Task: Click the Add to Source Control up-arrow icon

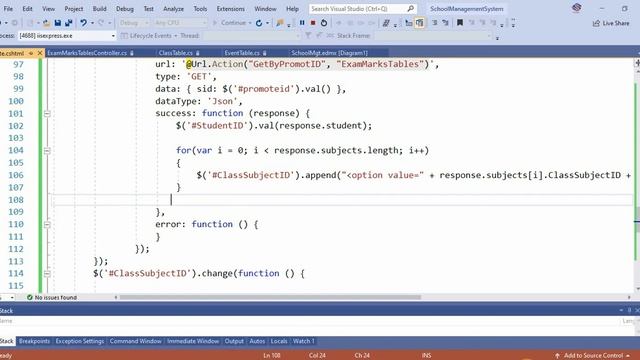Action: (x=557, y=356)
